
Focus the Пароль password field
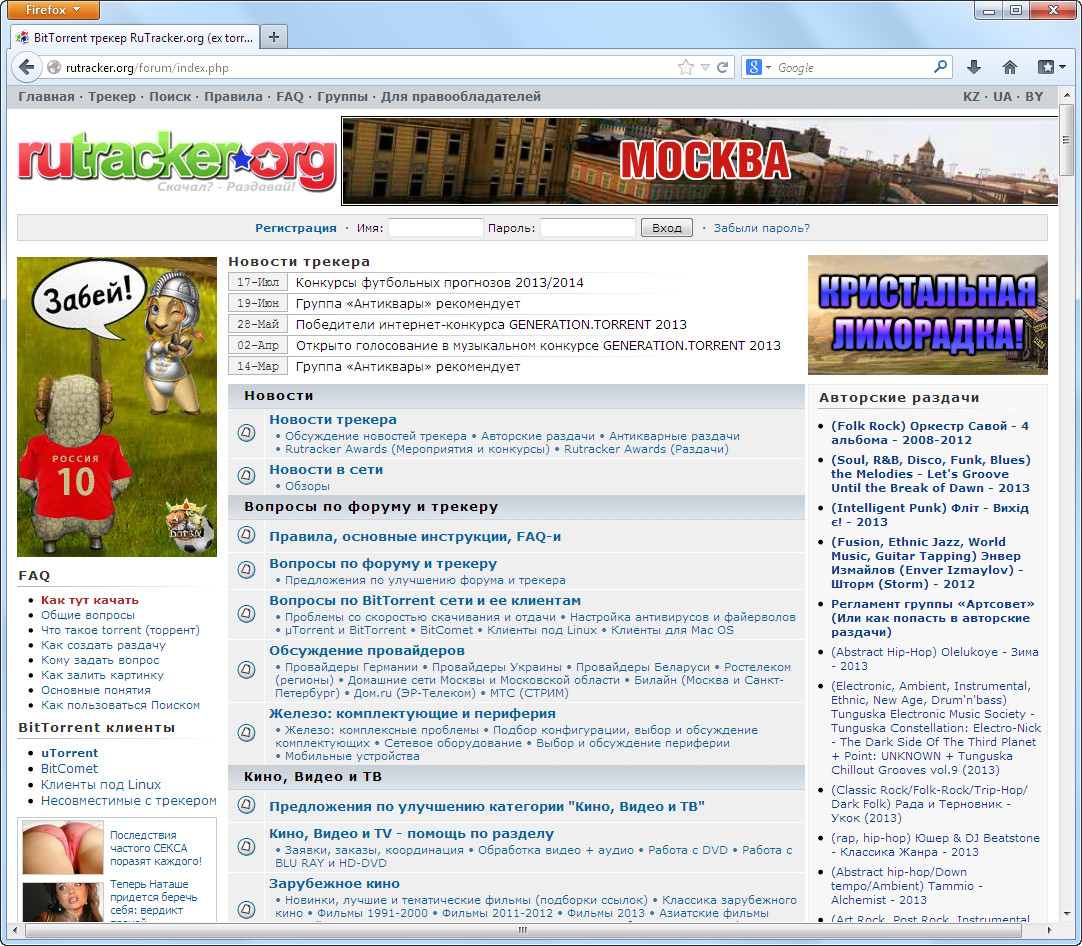tap(587, 228)
